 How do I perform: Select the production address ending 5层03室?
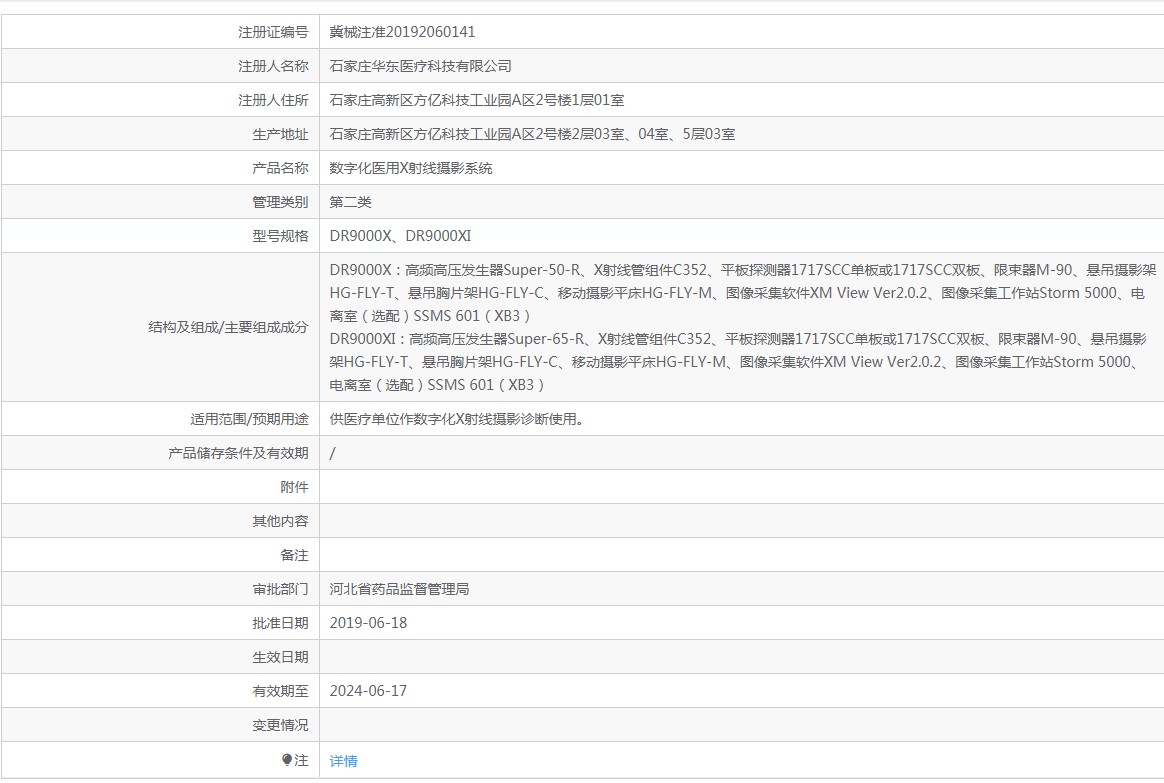coord(532,134)
